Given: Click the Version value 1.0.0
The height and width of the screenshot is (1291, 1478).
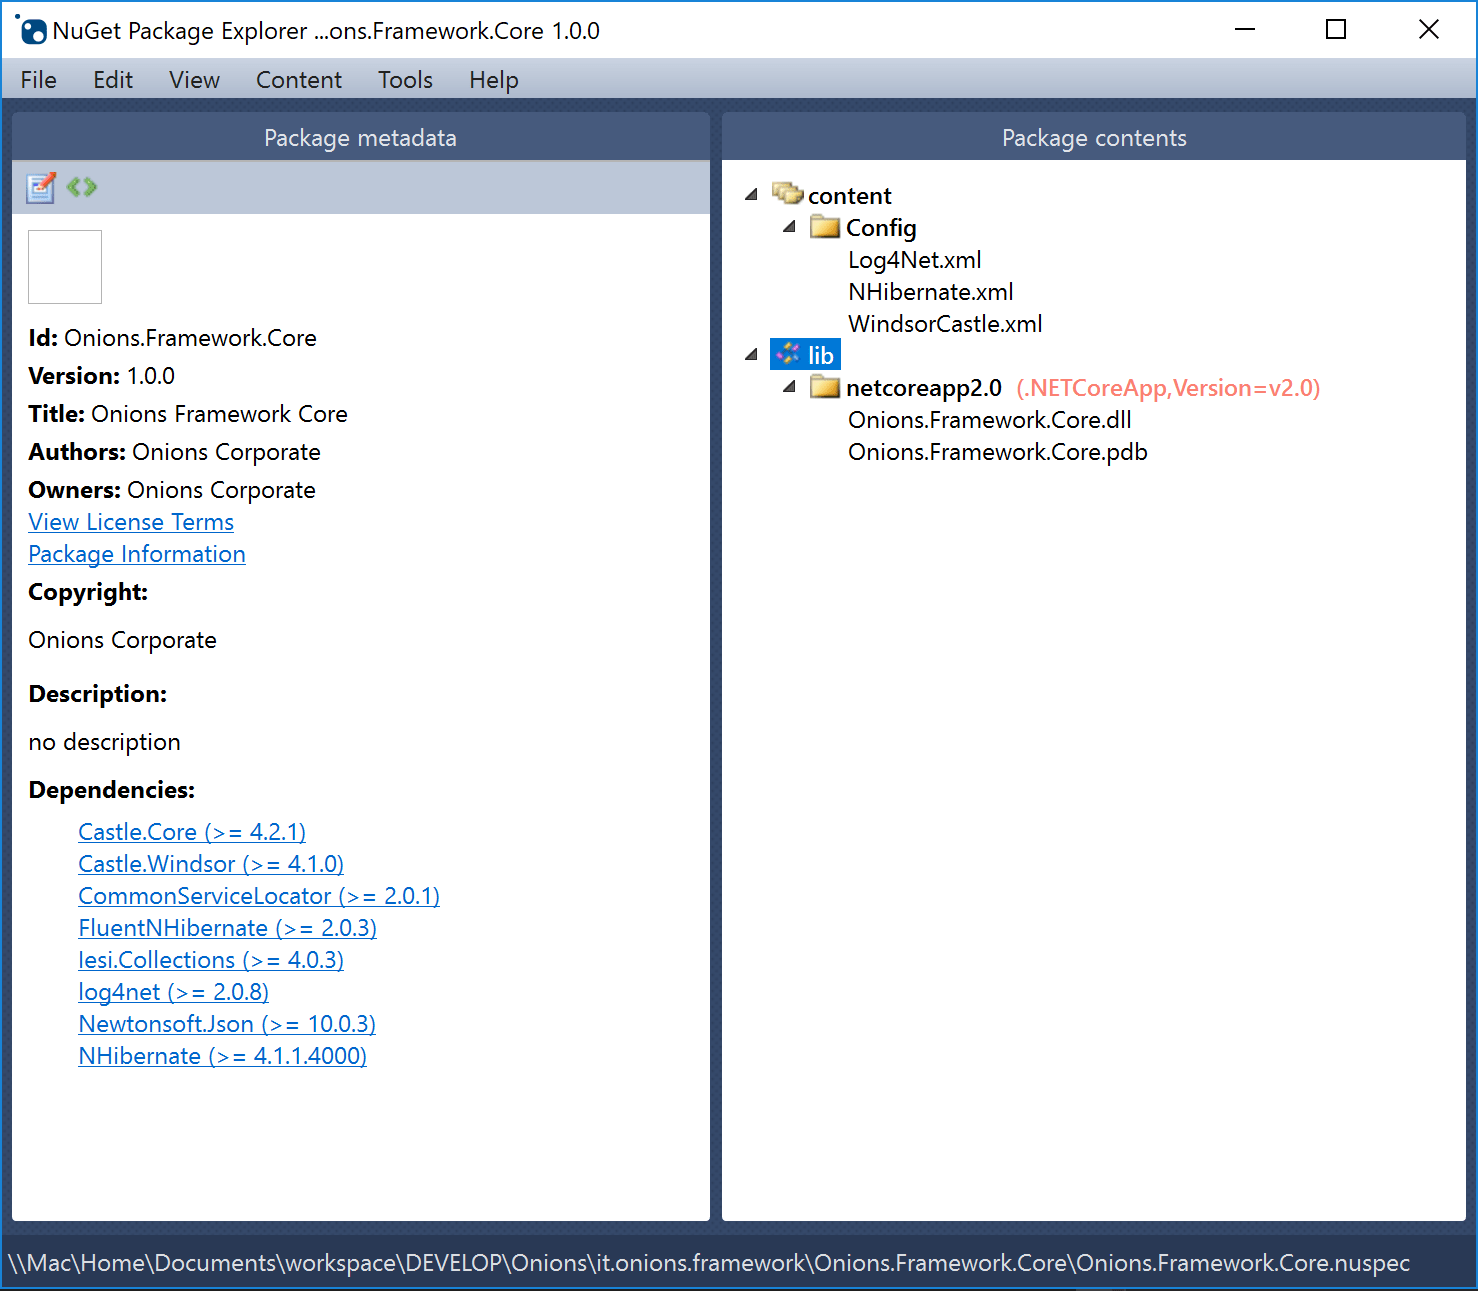Looking at the screenshot, I should (151, 376).
